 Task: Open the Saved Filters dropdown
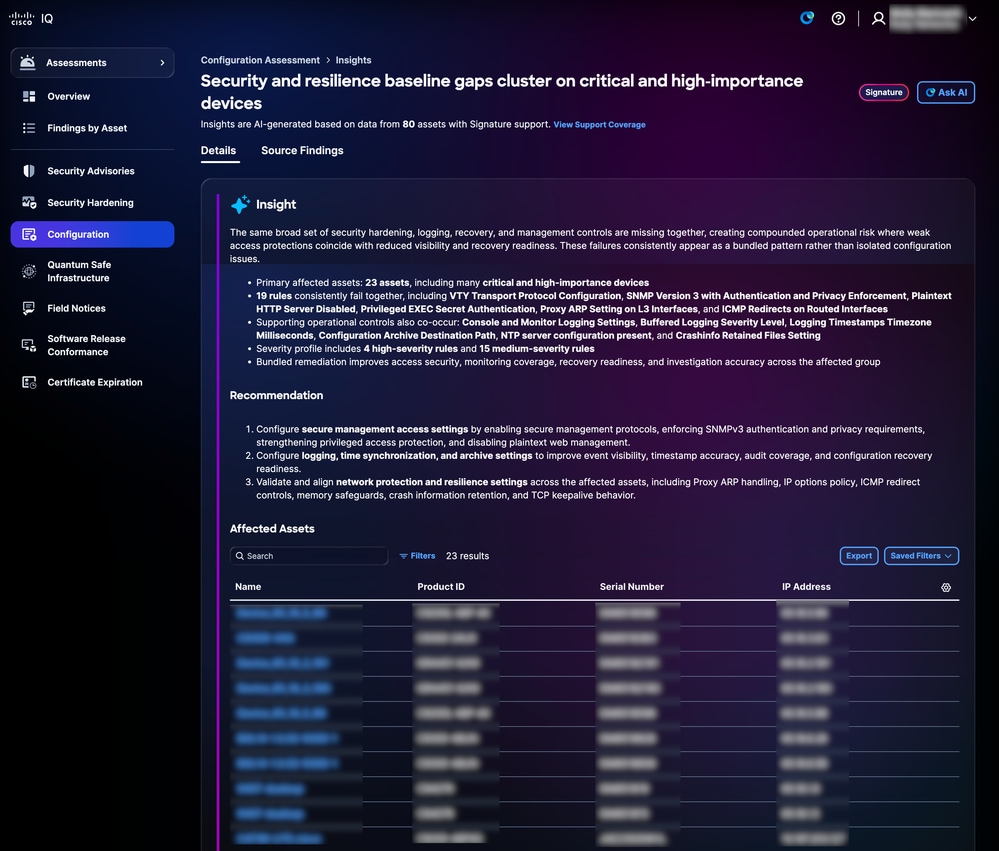pyautogui.click(x=921, y=556)
